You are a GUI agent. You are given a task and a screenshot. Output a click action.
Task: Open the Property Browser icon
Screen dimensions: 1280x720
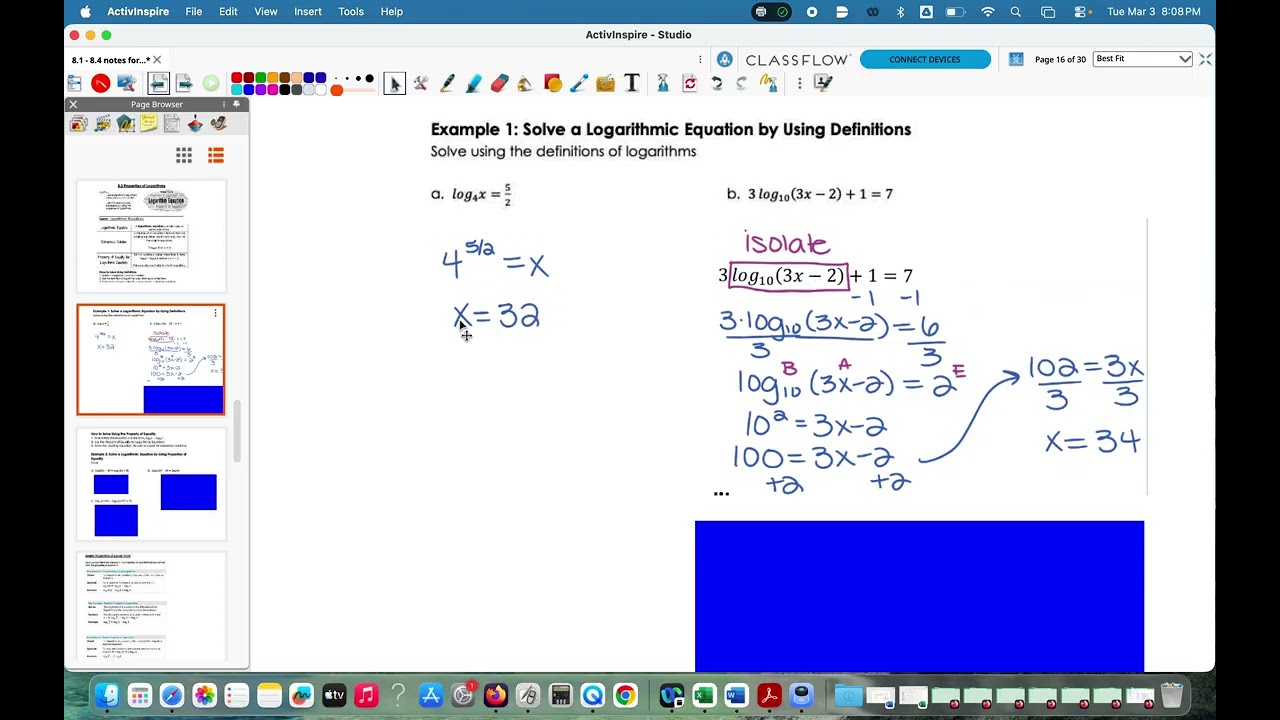pos(172,124)
